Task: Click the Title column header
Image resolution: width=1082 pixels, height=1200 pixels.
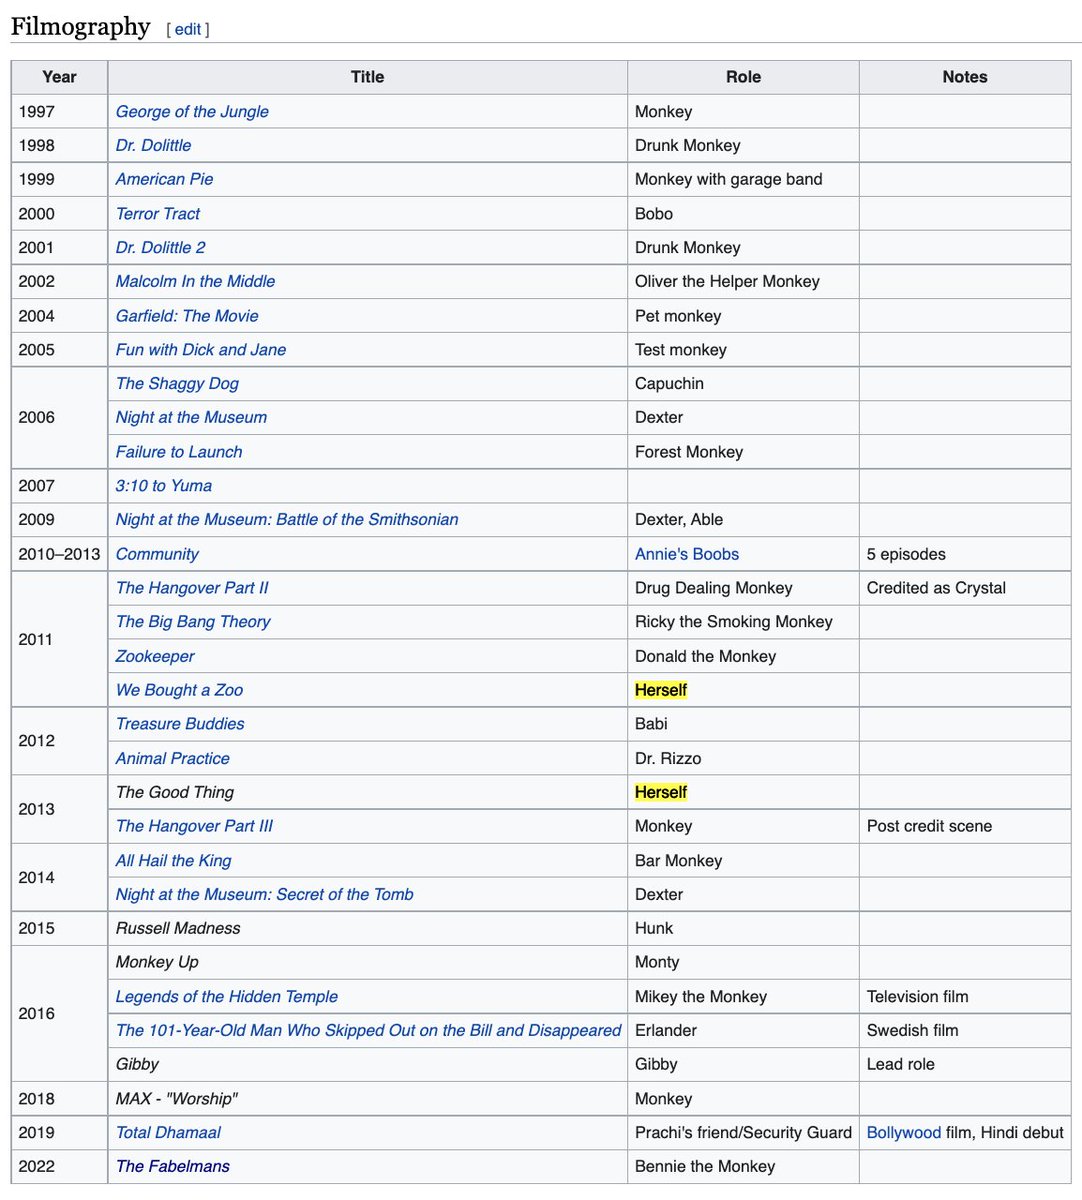Action: (367, 77)
